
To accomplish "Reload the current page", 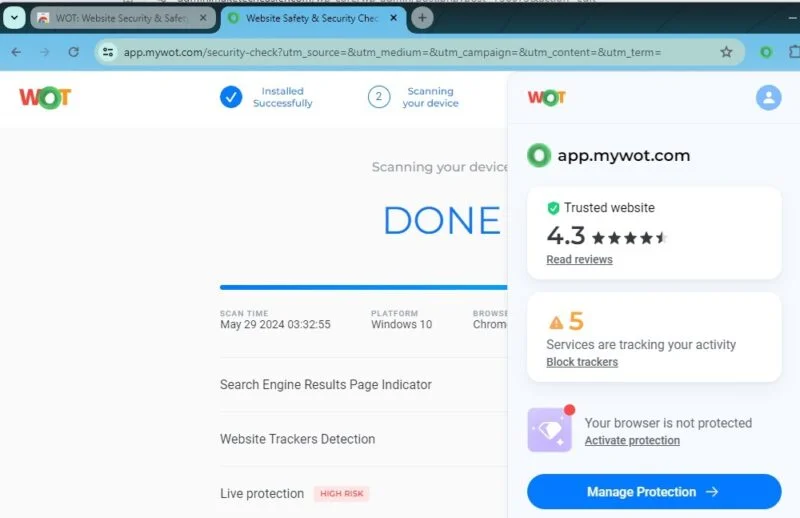I will click(x=73, y=52).
